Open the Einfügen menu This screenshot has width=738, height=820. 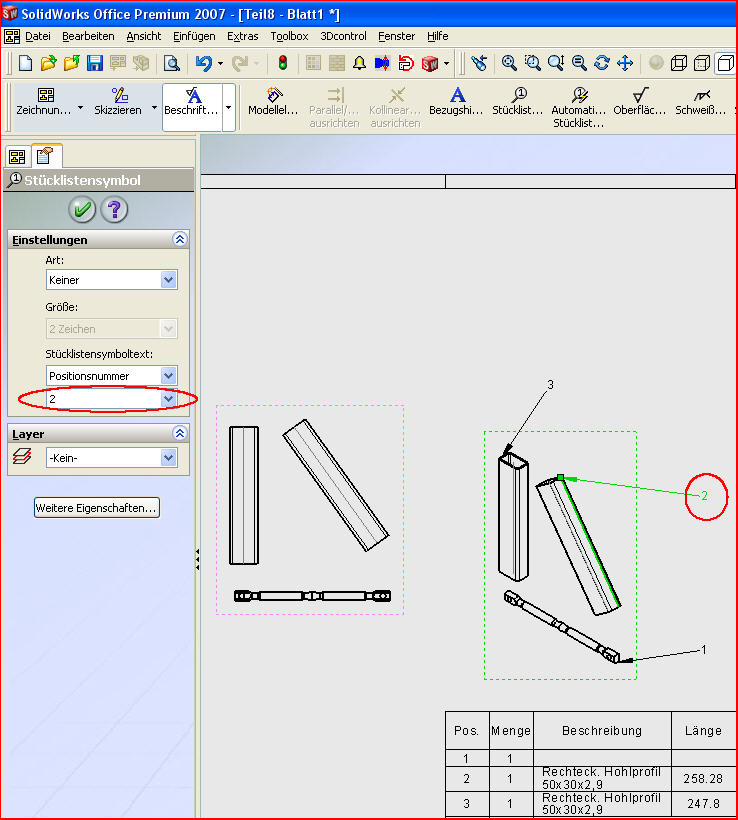point(194,36)
